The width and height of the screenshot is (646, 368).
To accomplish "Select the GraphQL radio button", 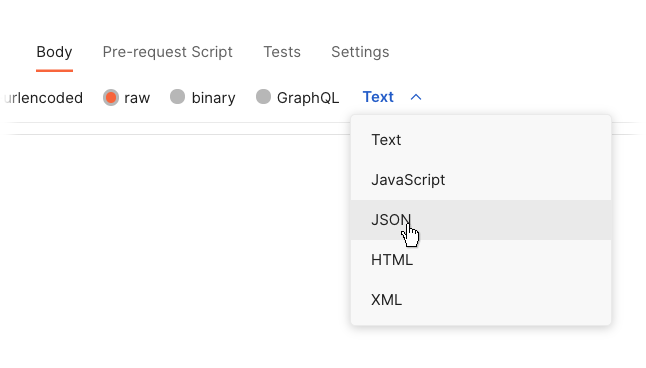I will pyautogui.click(x=263, y=97).
